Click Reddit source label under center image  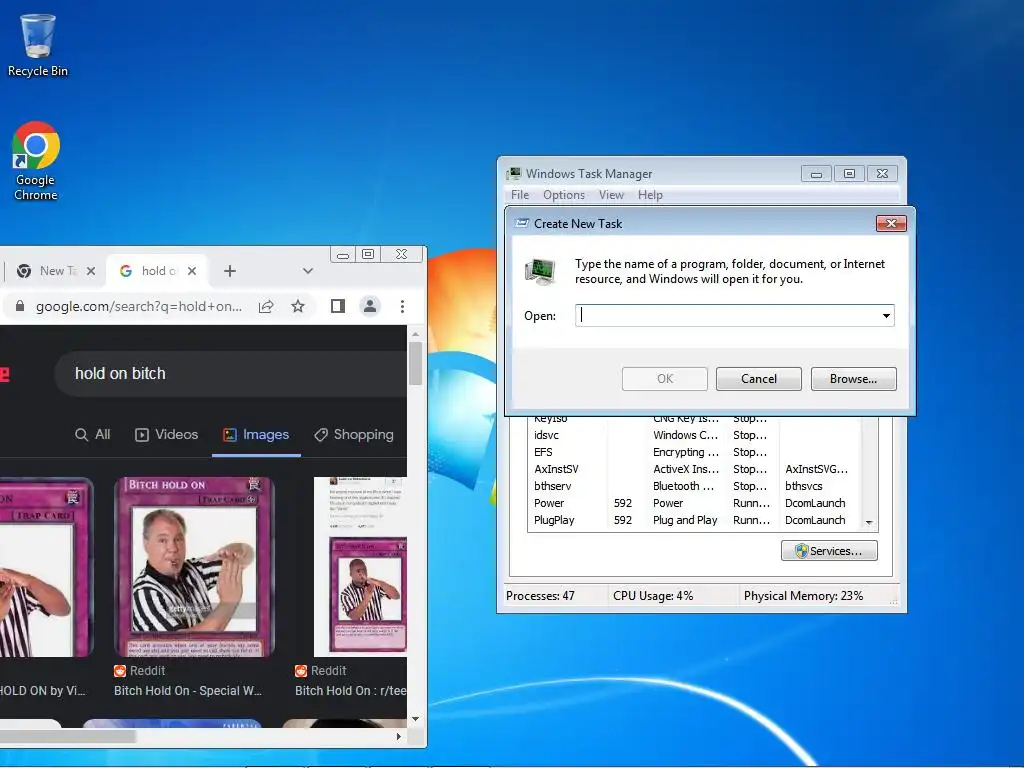(x=139, y=671)
